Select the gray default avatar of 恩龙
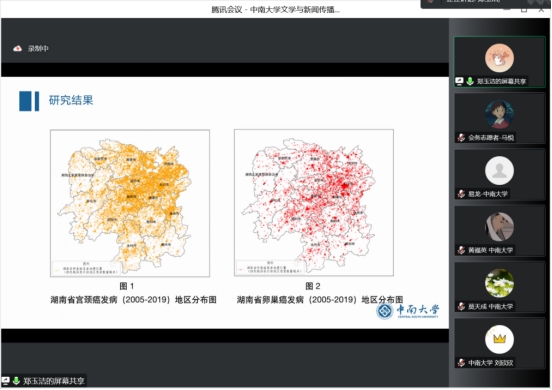 pos(499,170)
